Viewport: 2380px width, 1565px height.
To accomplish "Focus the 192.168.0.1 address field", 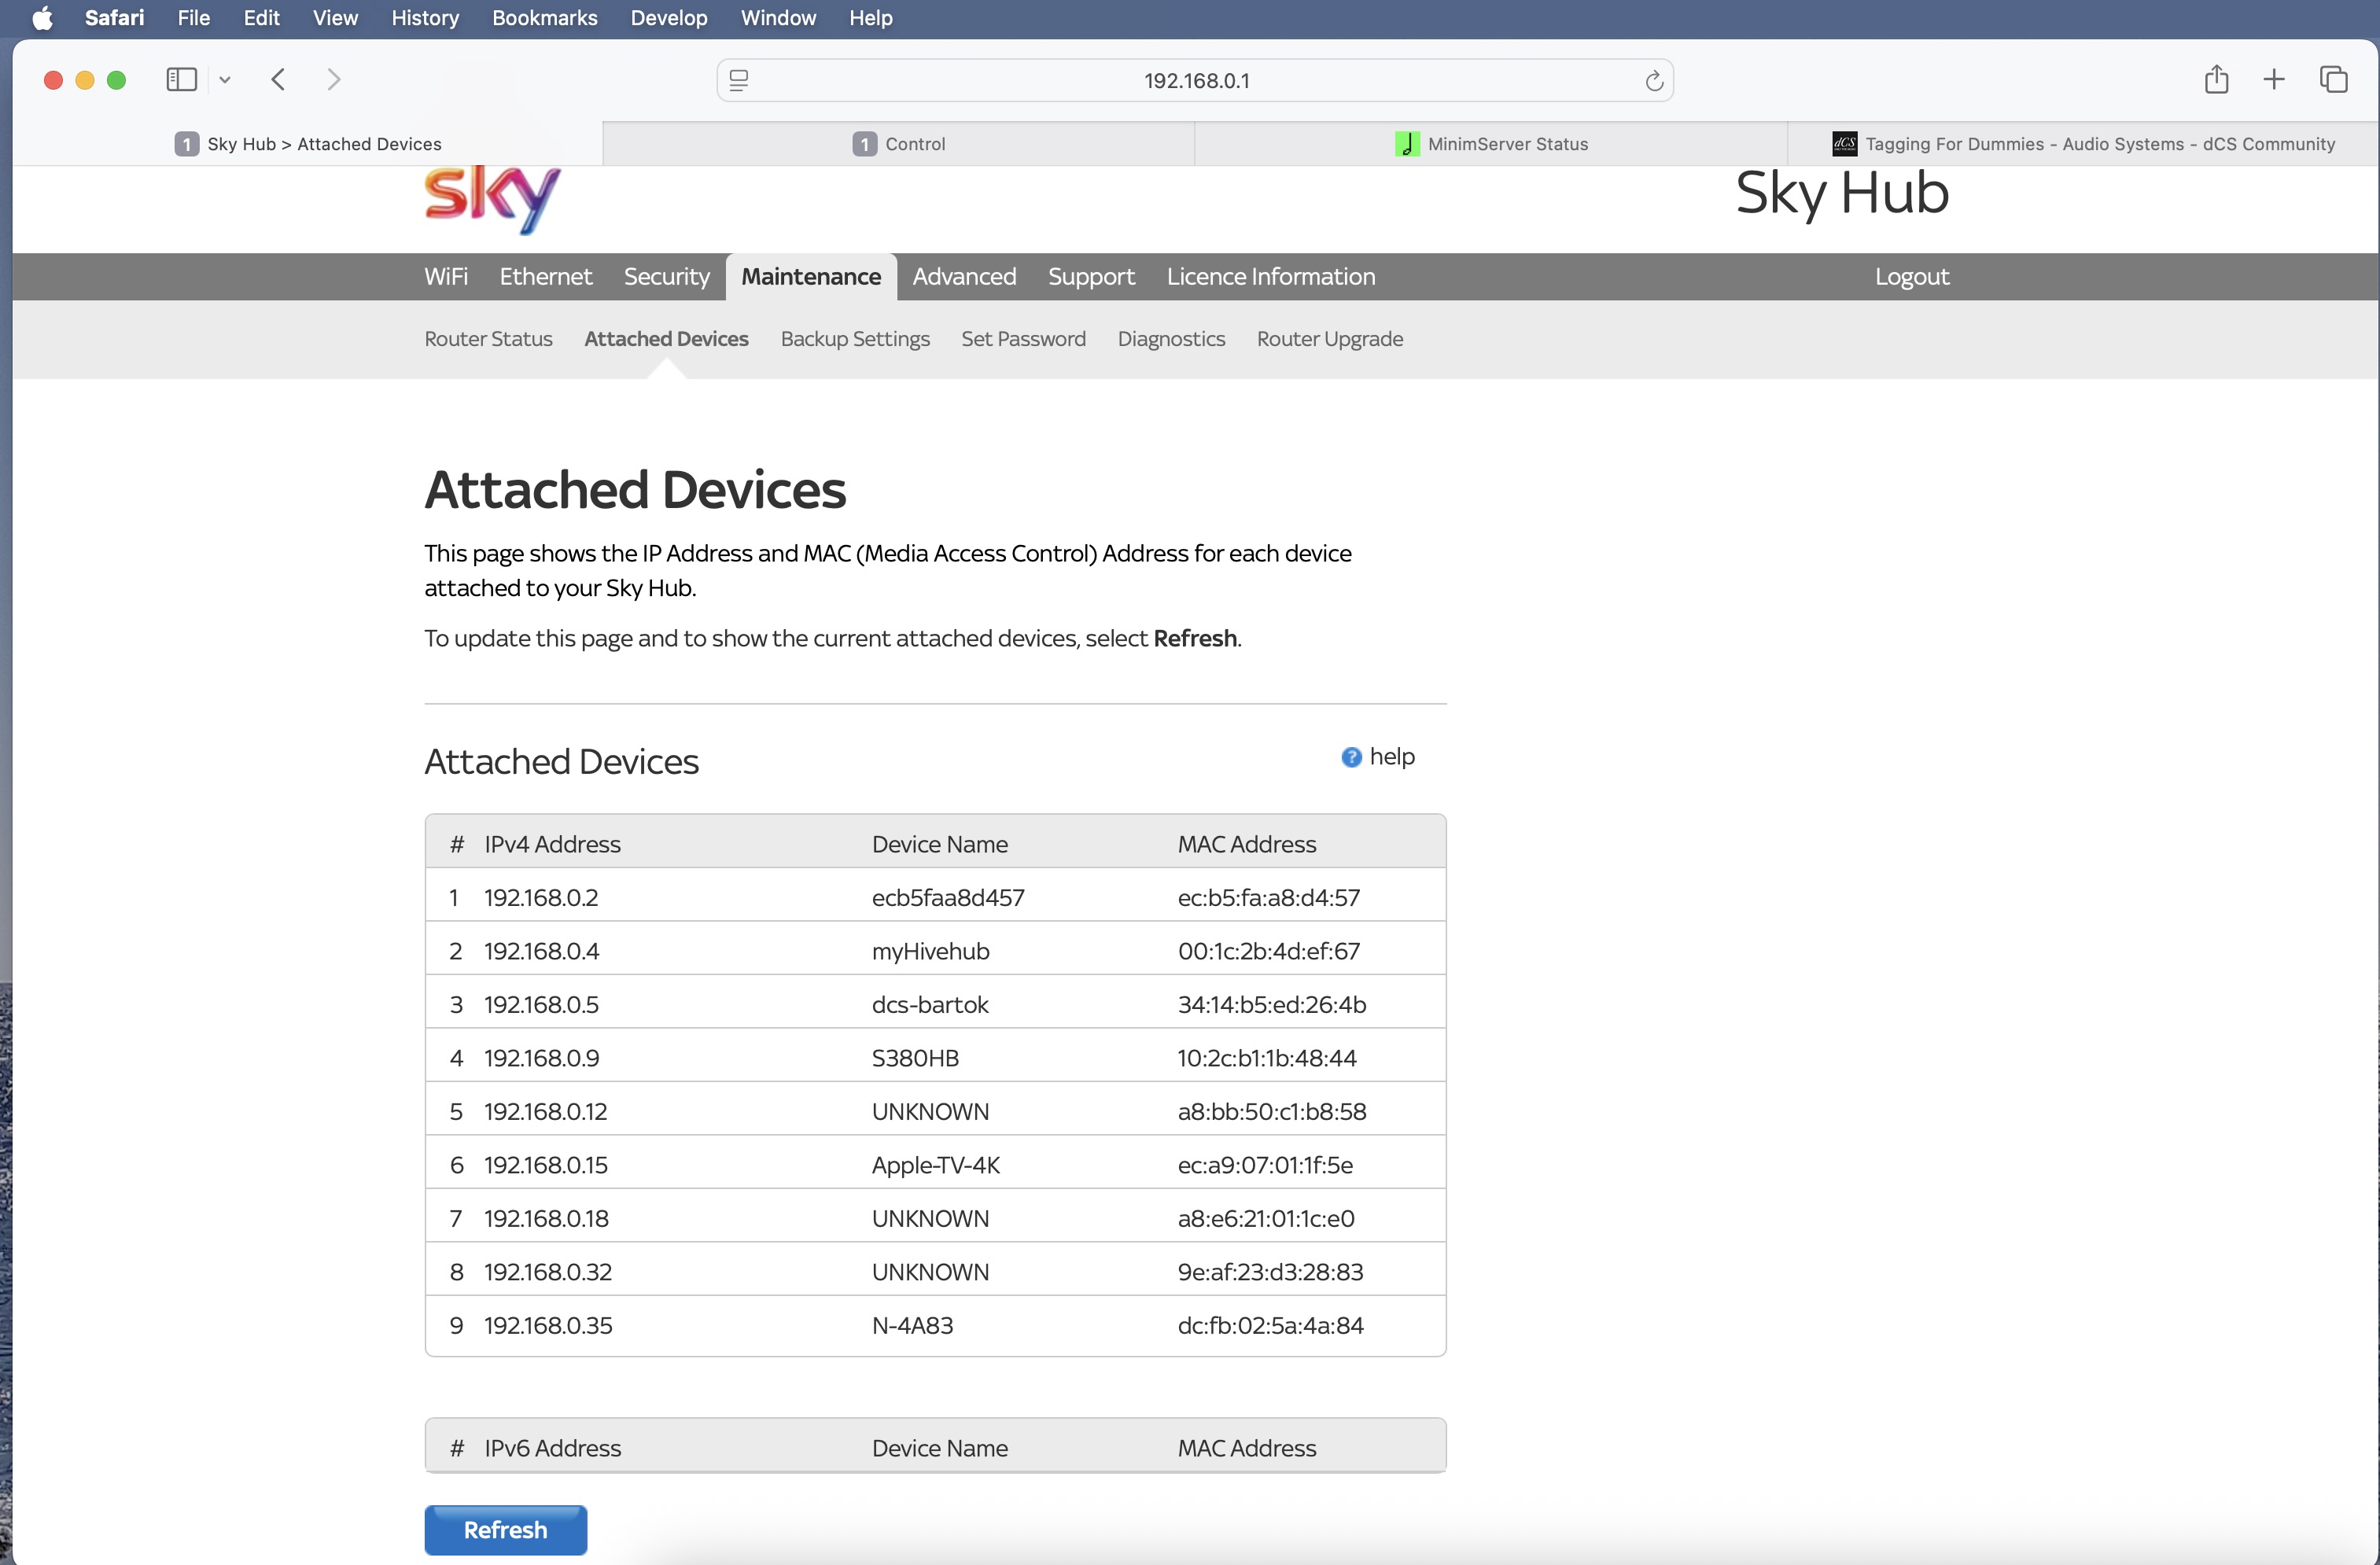I will pyautogui.click(x=1195, y=80).
